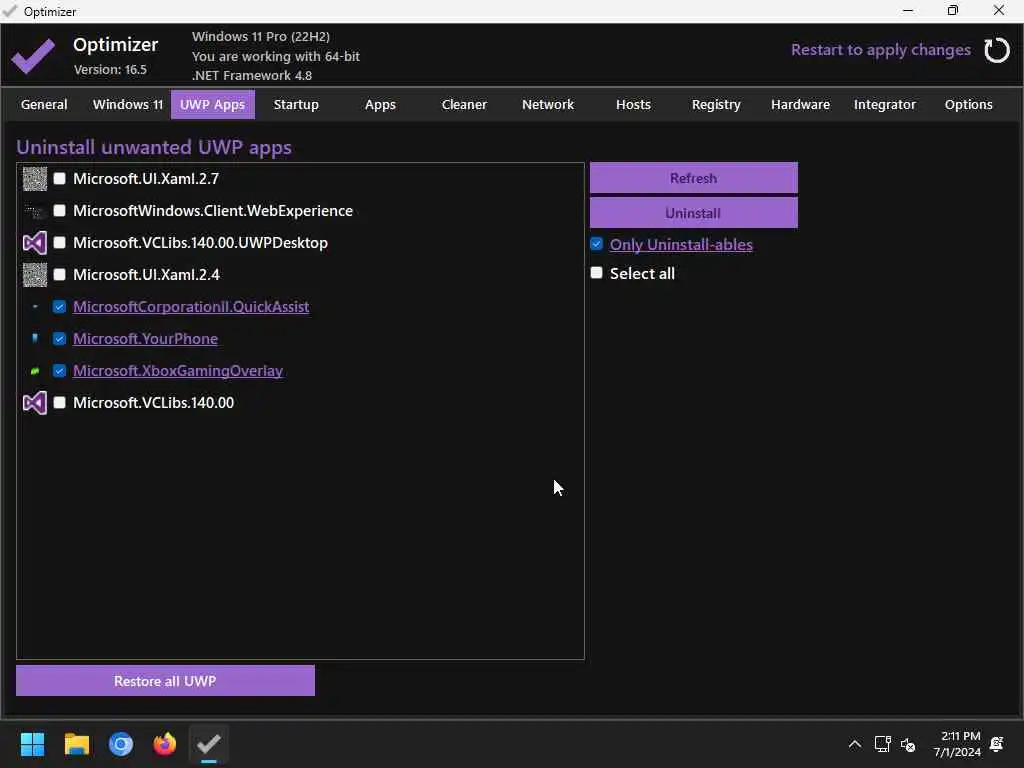Open the notification bell in the system tray
Screen dimensions: 1024x768
(997, 744)
